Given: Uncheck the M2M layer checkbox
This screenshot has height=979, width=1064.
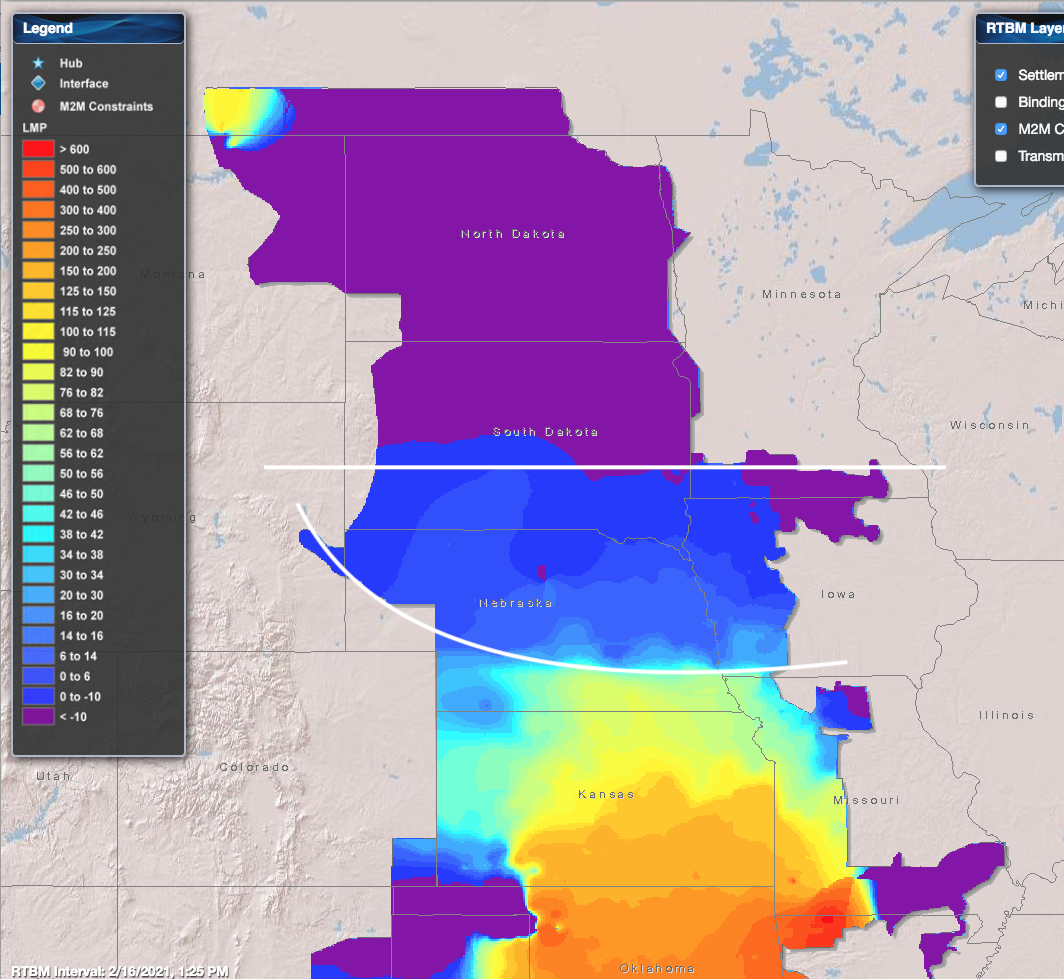Looking at the screenshot, I should [1001, 129].
